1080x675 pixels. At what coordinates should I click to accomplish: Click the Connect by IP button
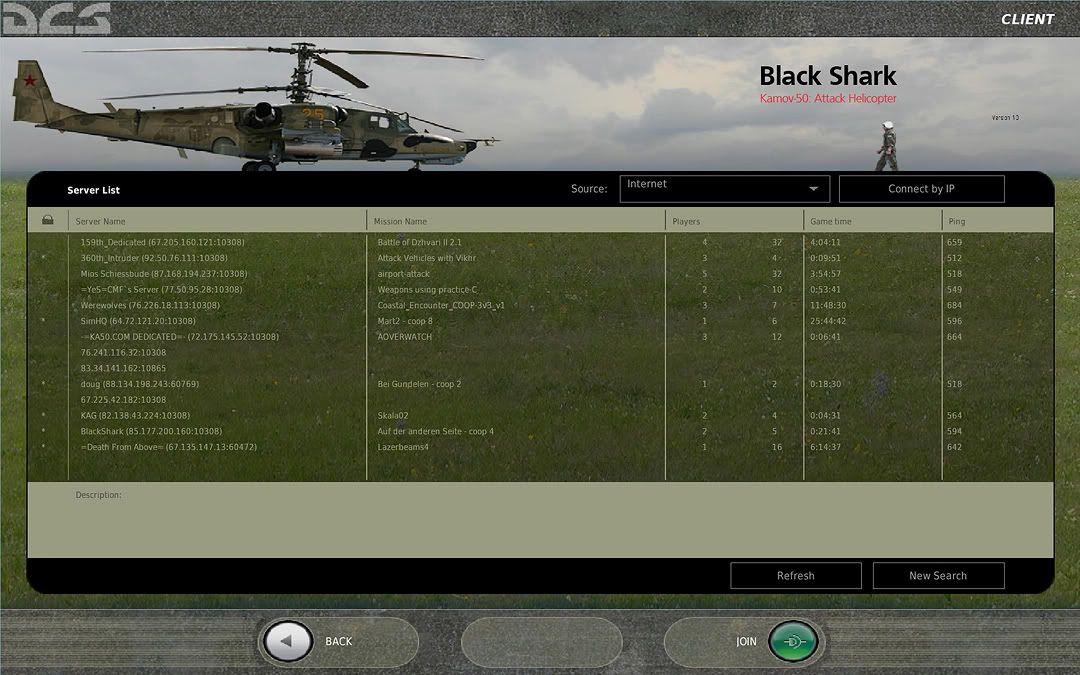(x=921, y=189)
